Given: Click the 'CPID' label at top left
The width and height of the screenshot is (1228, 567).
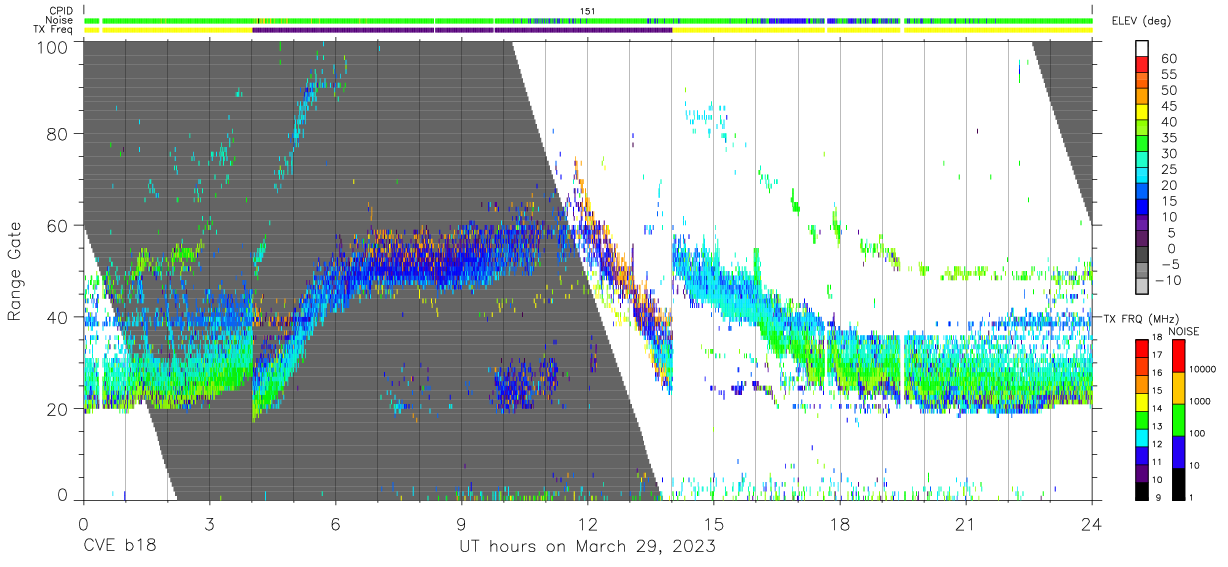Looking at the screenshot, I should 62,11.
